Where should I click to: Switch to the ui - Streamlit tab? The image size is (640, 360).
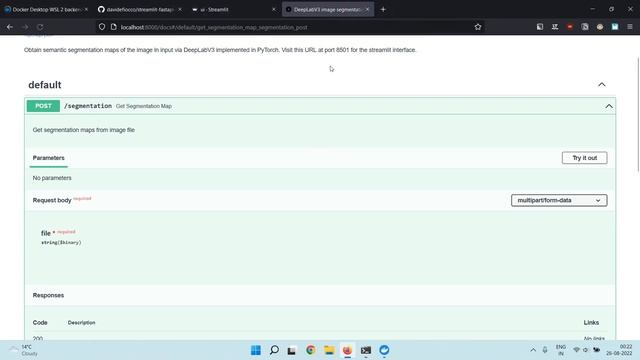[x=233, y=9]
